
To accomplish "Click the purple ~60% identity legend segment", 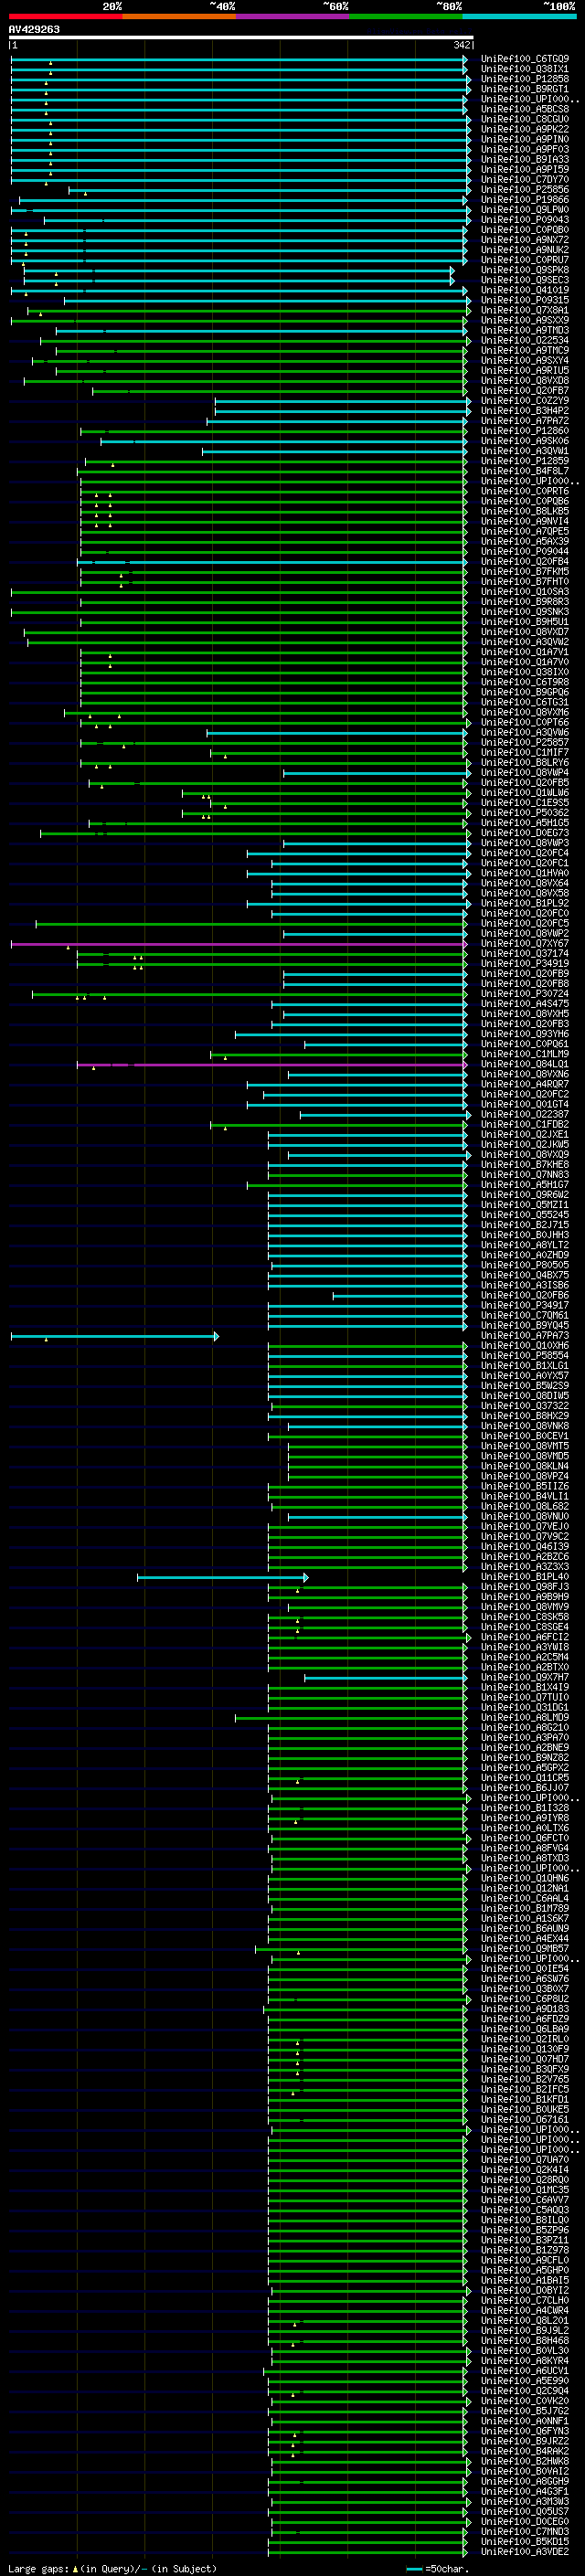I will click(293, 16).
